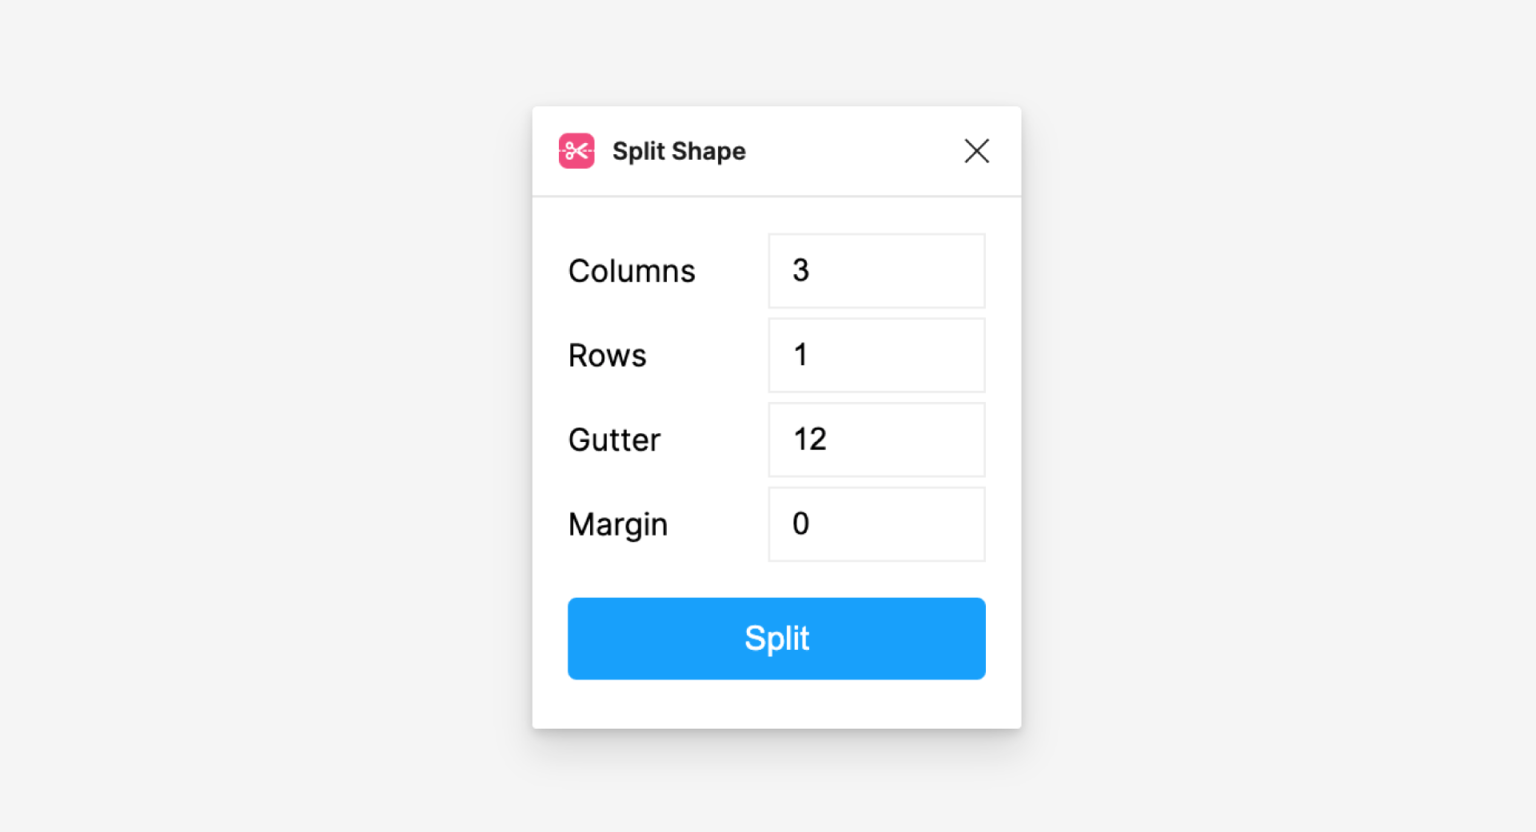The width and height of the screenshot is (1536, 832).
Task: Select the Rows input showing 1
Action: pyautogui.click(x=876, y=355)
